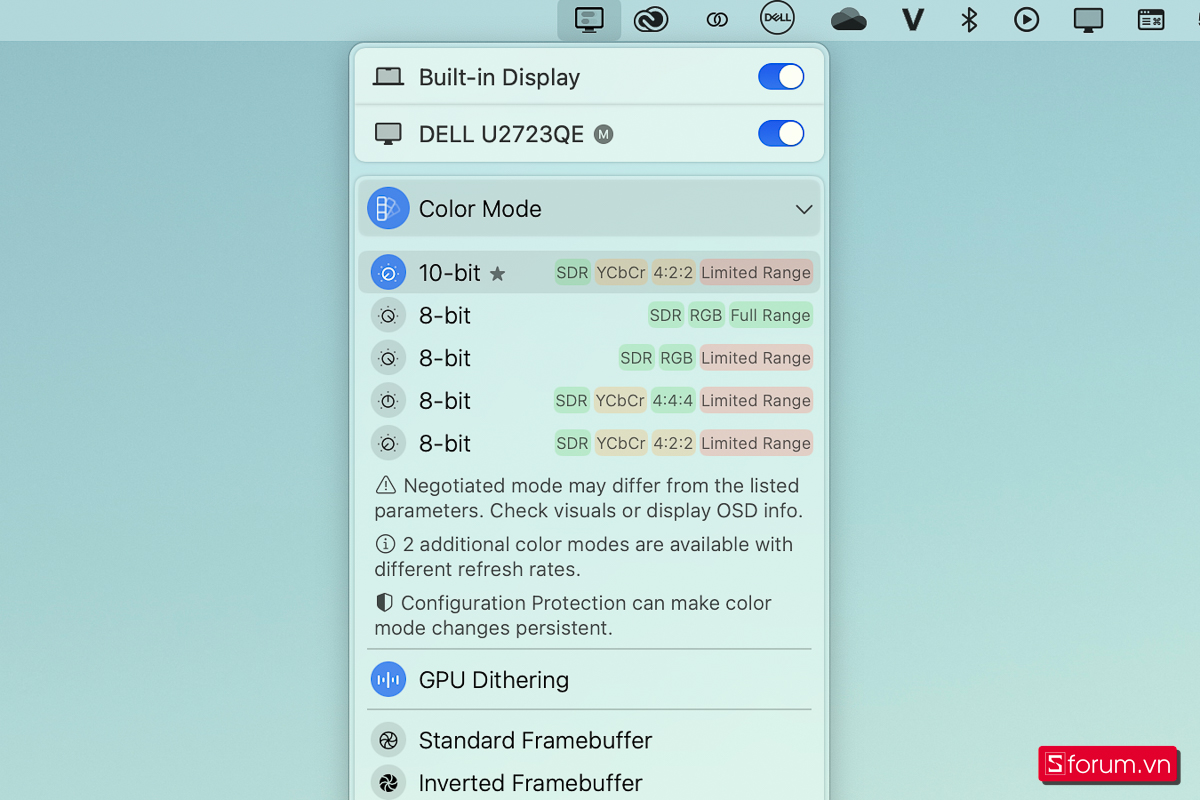This screenshot has height=800, width=1200.
Task: Select 8-bit YCbCr 4:2:2 Limited Range mode
Action: [x=589, y=443]
